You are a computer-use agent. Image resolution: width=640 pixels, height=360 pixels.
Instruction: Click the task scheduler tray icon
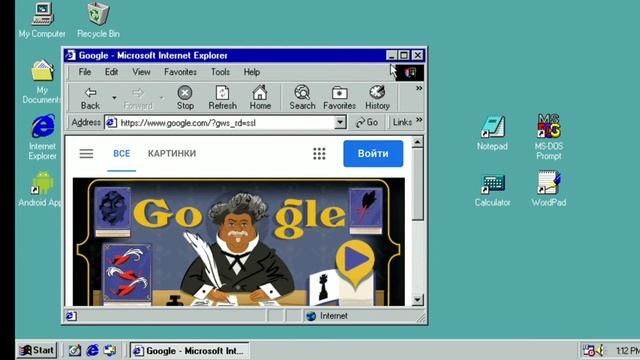[589, 350]
